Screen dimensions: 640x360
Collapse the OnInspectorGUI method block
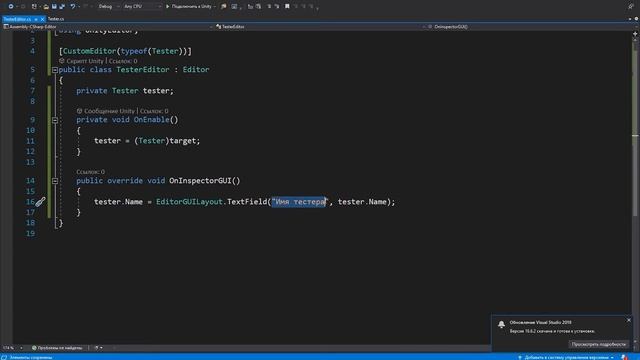[55, 181]
